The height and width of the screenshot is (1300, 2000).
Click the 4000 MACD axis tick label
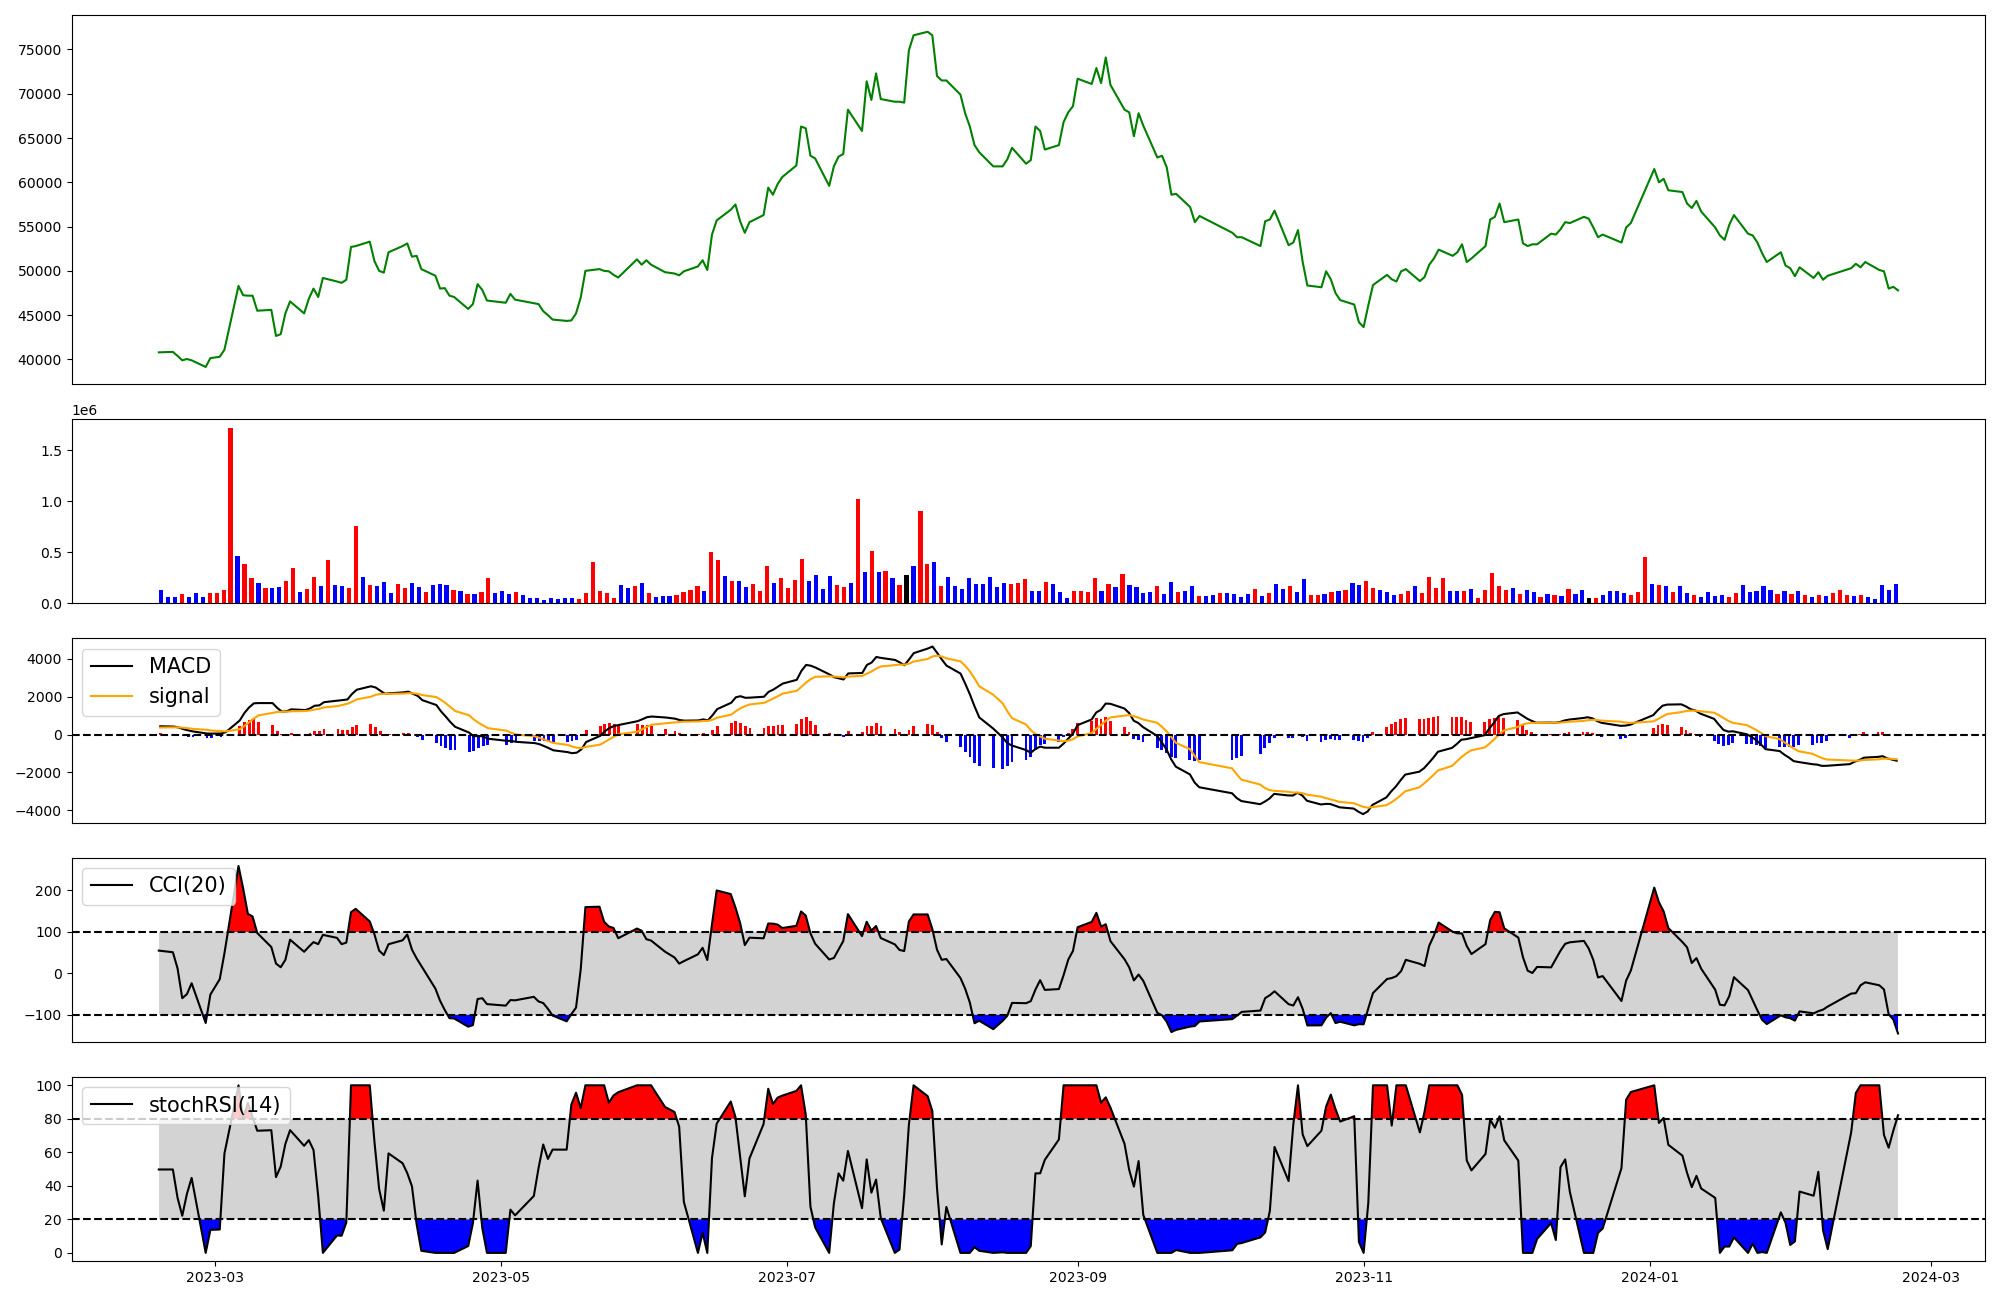pos(44,659)
